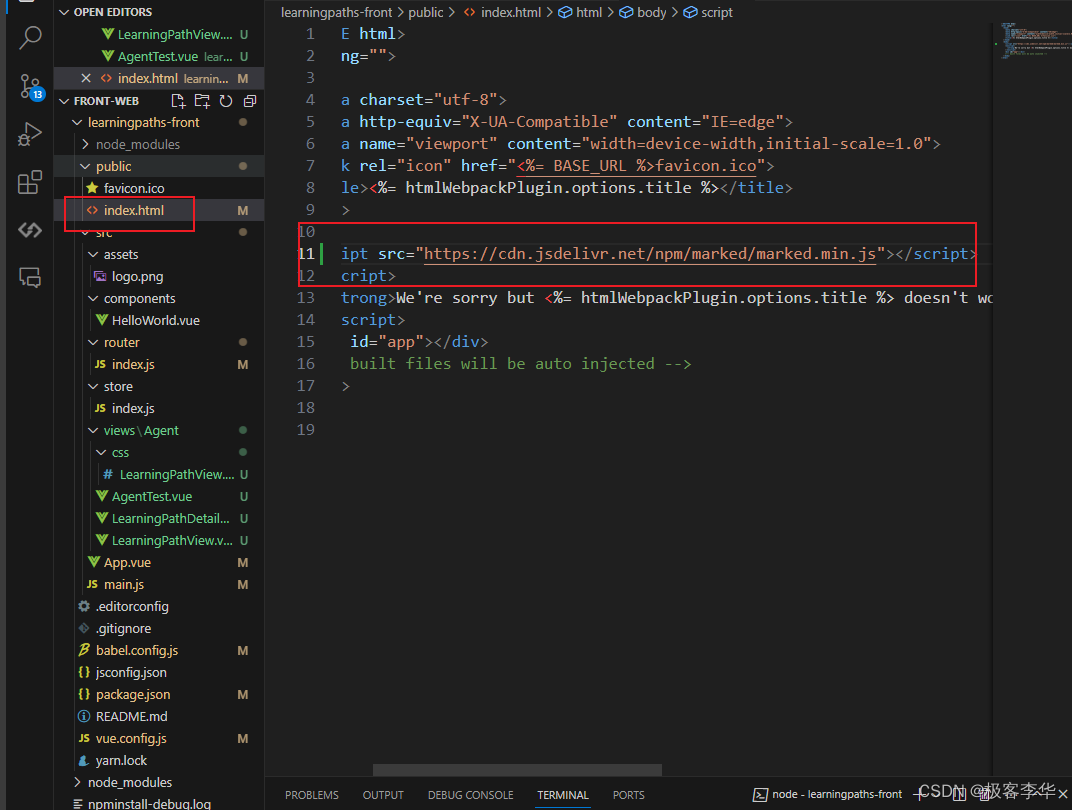Collapse all folders in FRONT-WEB explorer

[250, 101]
